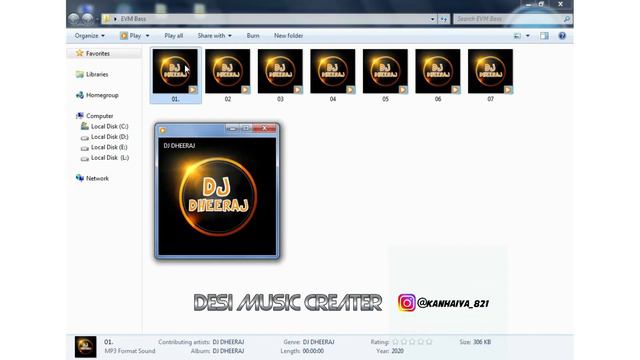Click the Forward navigation button
Viewport: 640px width, 360px height.
click(87, 19)
